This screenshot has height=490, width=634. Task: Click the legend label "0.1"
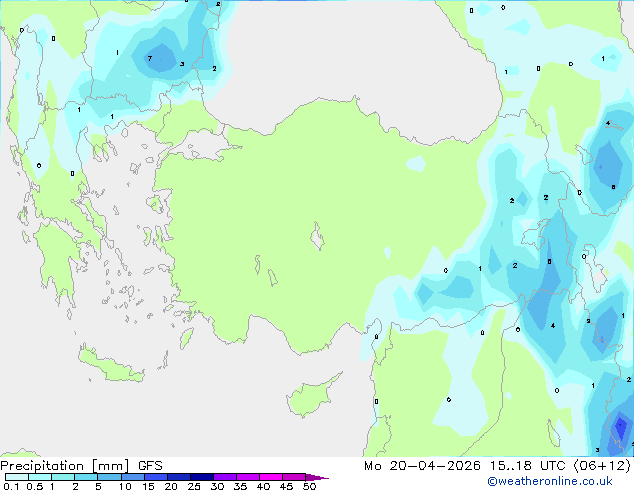click(x=11, y=486)
